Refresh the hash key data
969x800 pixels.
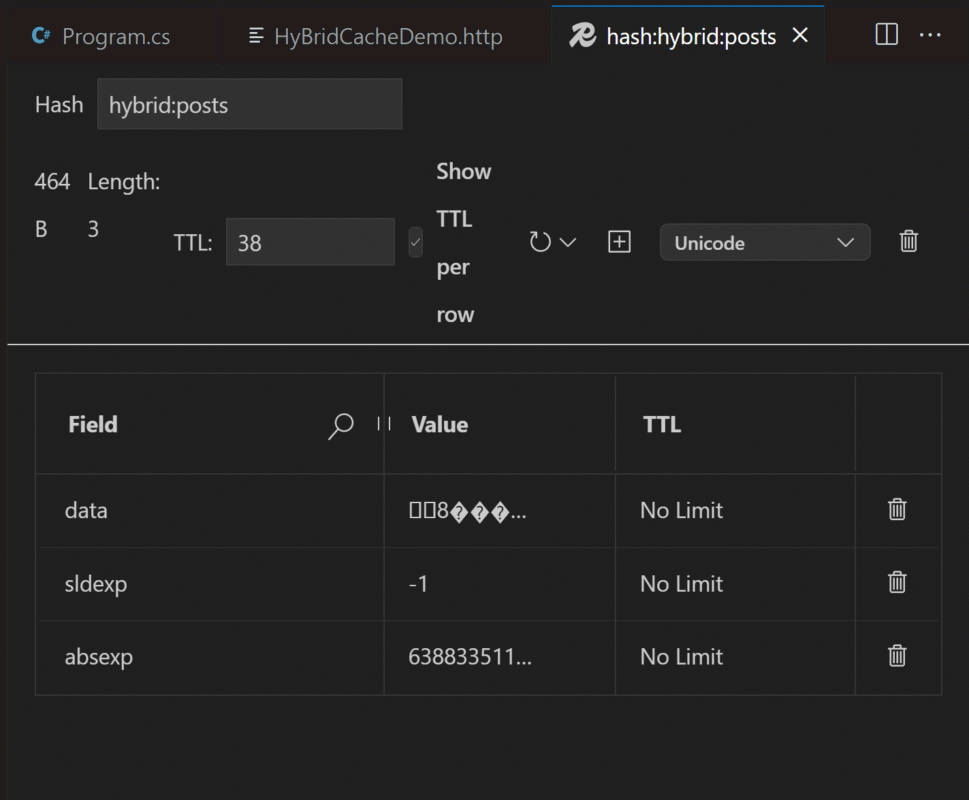tap(540, 242)
